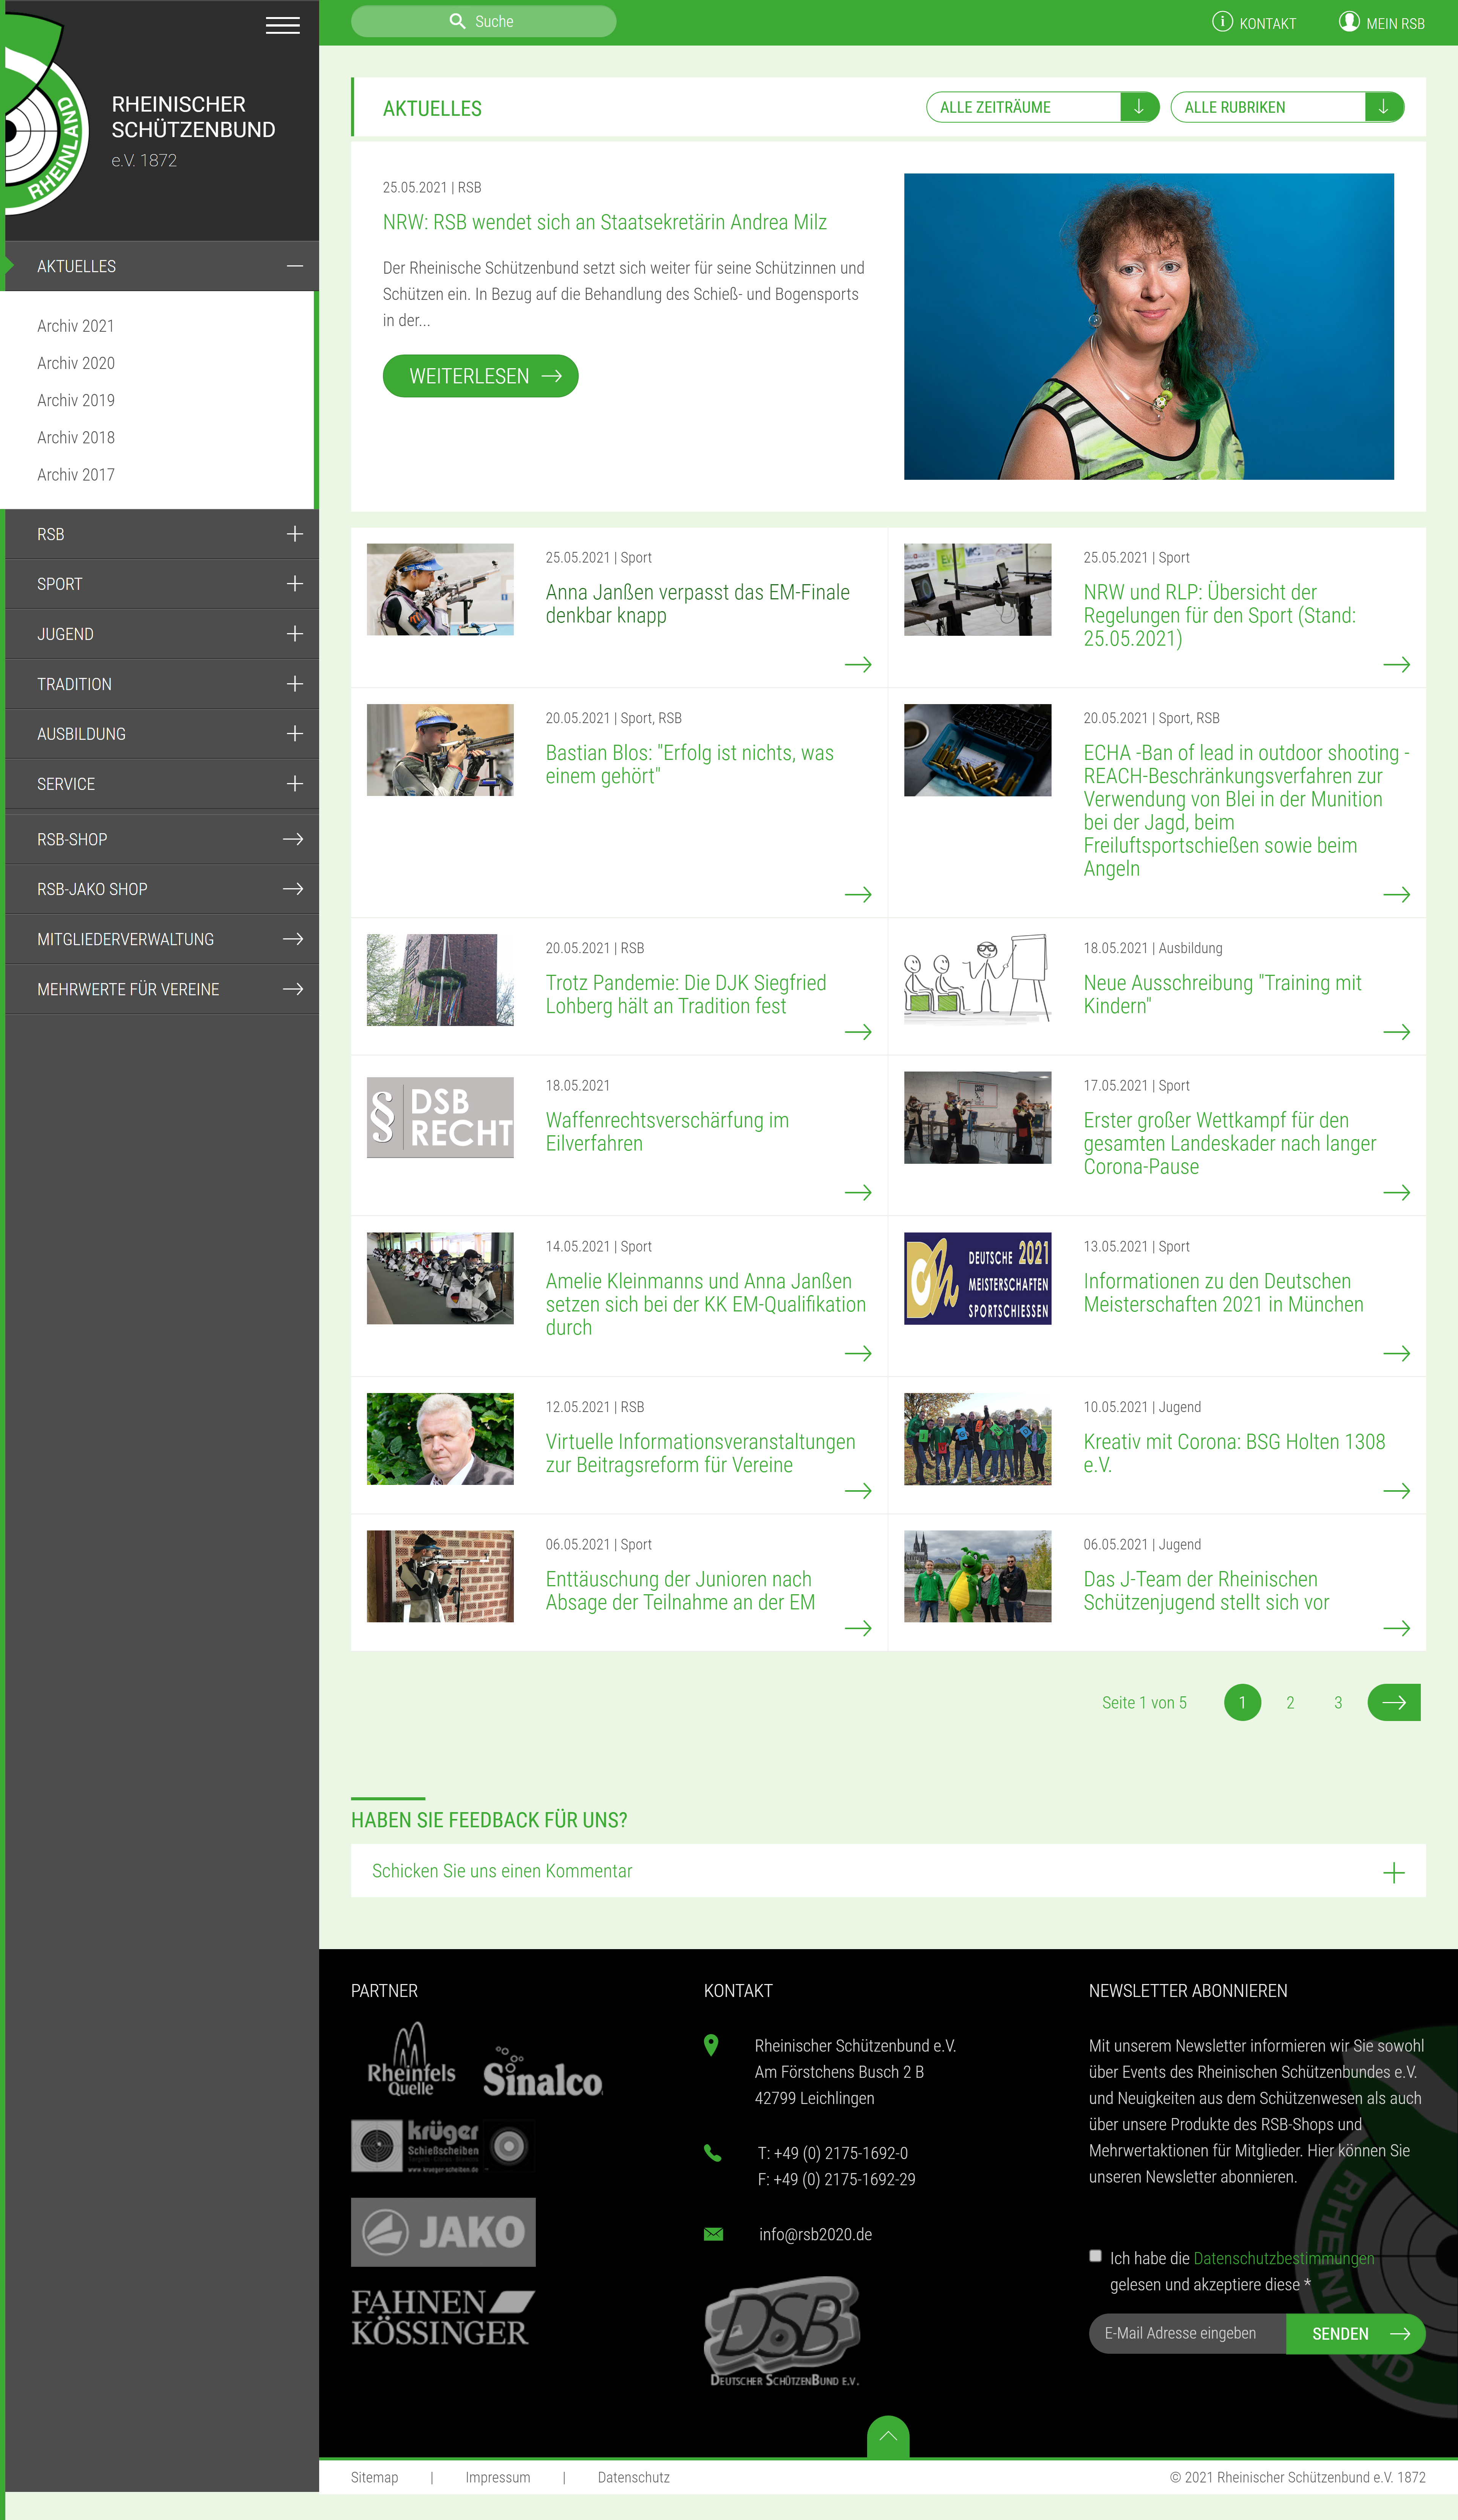Screen dimensions: 1458x2520
Task: Expand the Tradition sidebar section
Action: (x=294, y=684)
